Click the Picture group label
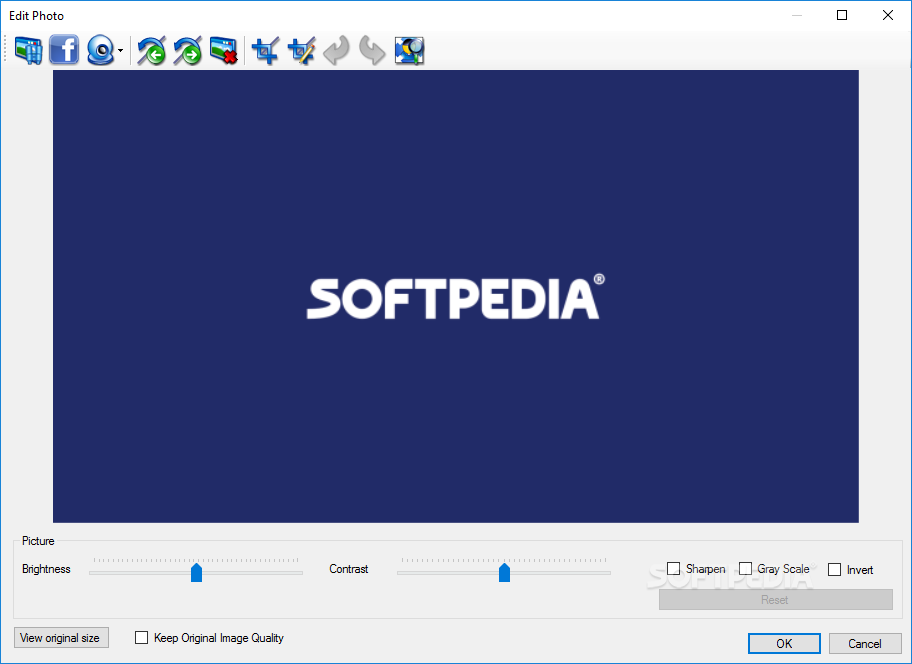Viewport: 912px width, 664px height. 38,541
